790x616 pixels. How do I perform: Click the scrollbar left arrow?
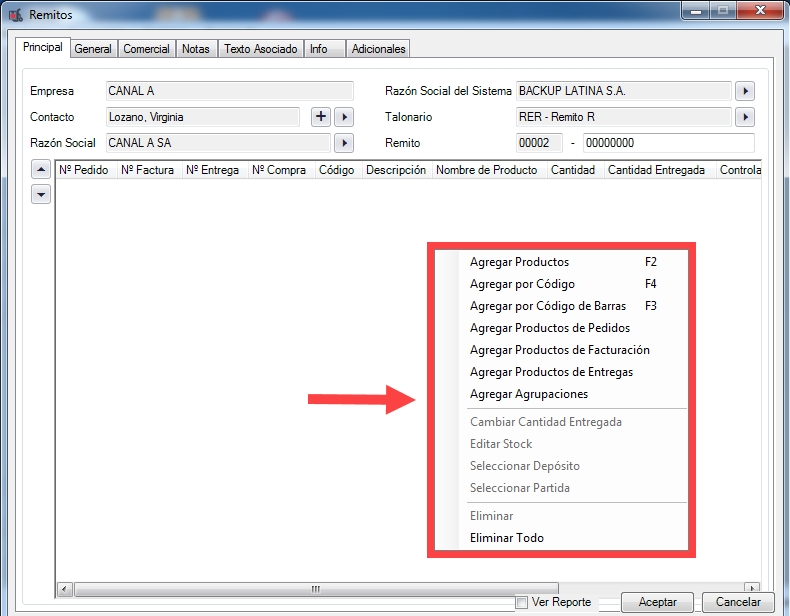(64, 589)
